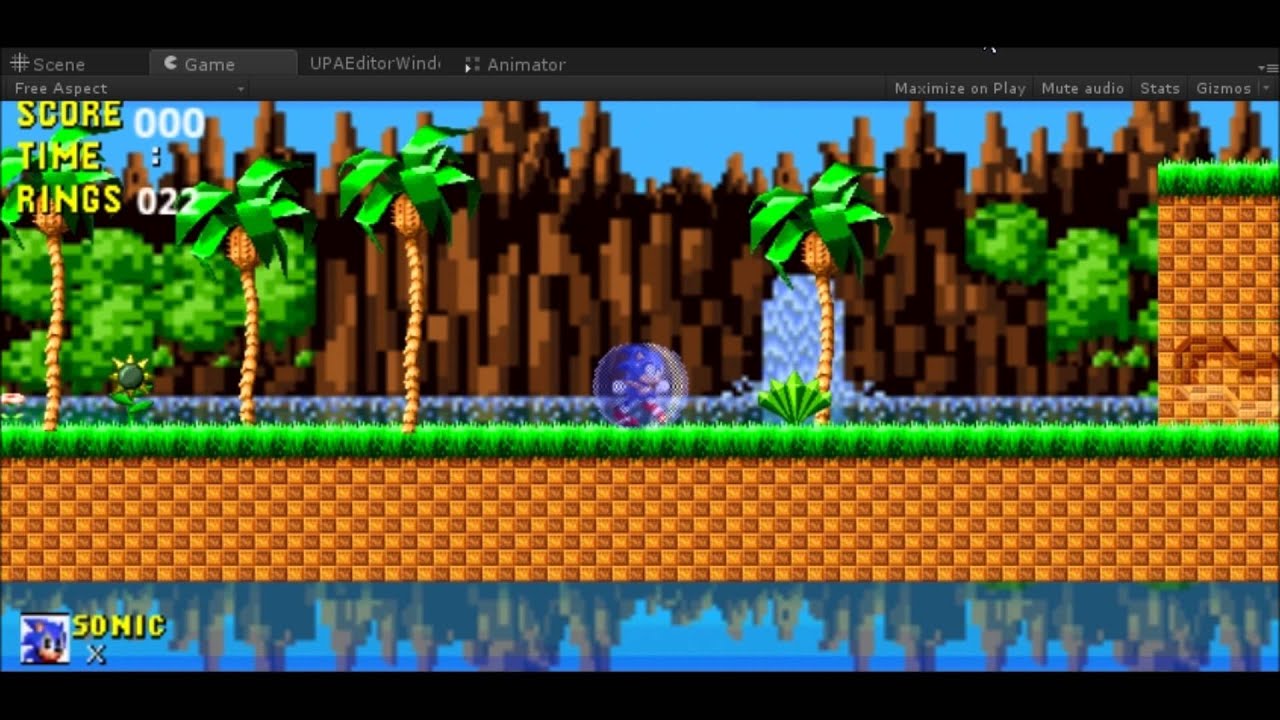Click the spiky green bush by waterfall
This screenshot has height=720, width=1280.
[x=793, y=398]
